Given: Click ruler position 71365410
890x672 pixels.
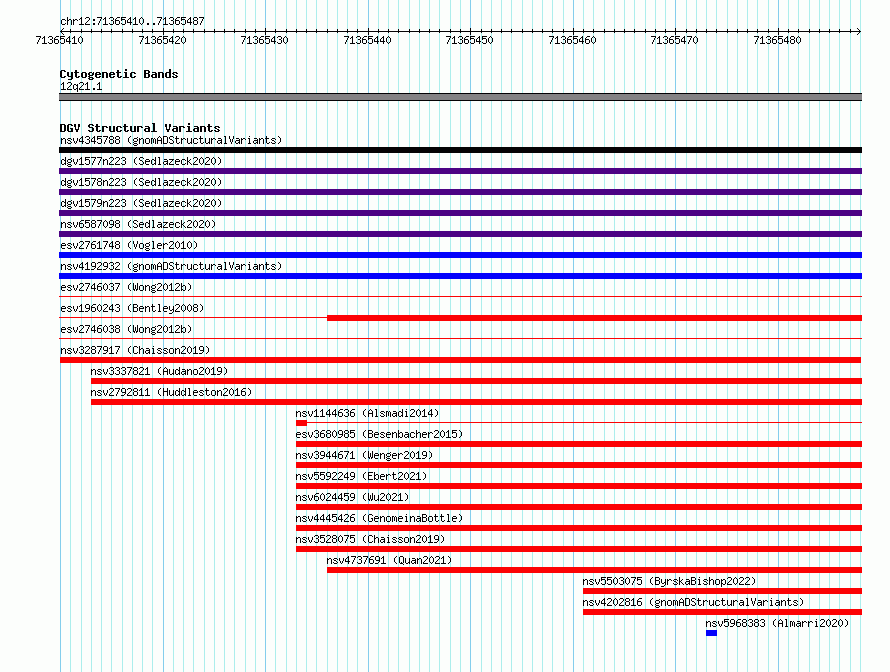Looking at the screenshot, I should click(59, 40).
